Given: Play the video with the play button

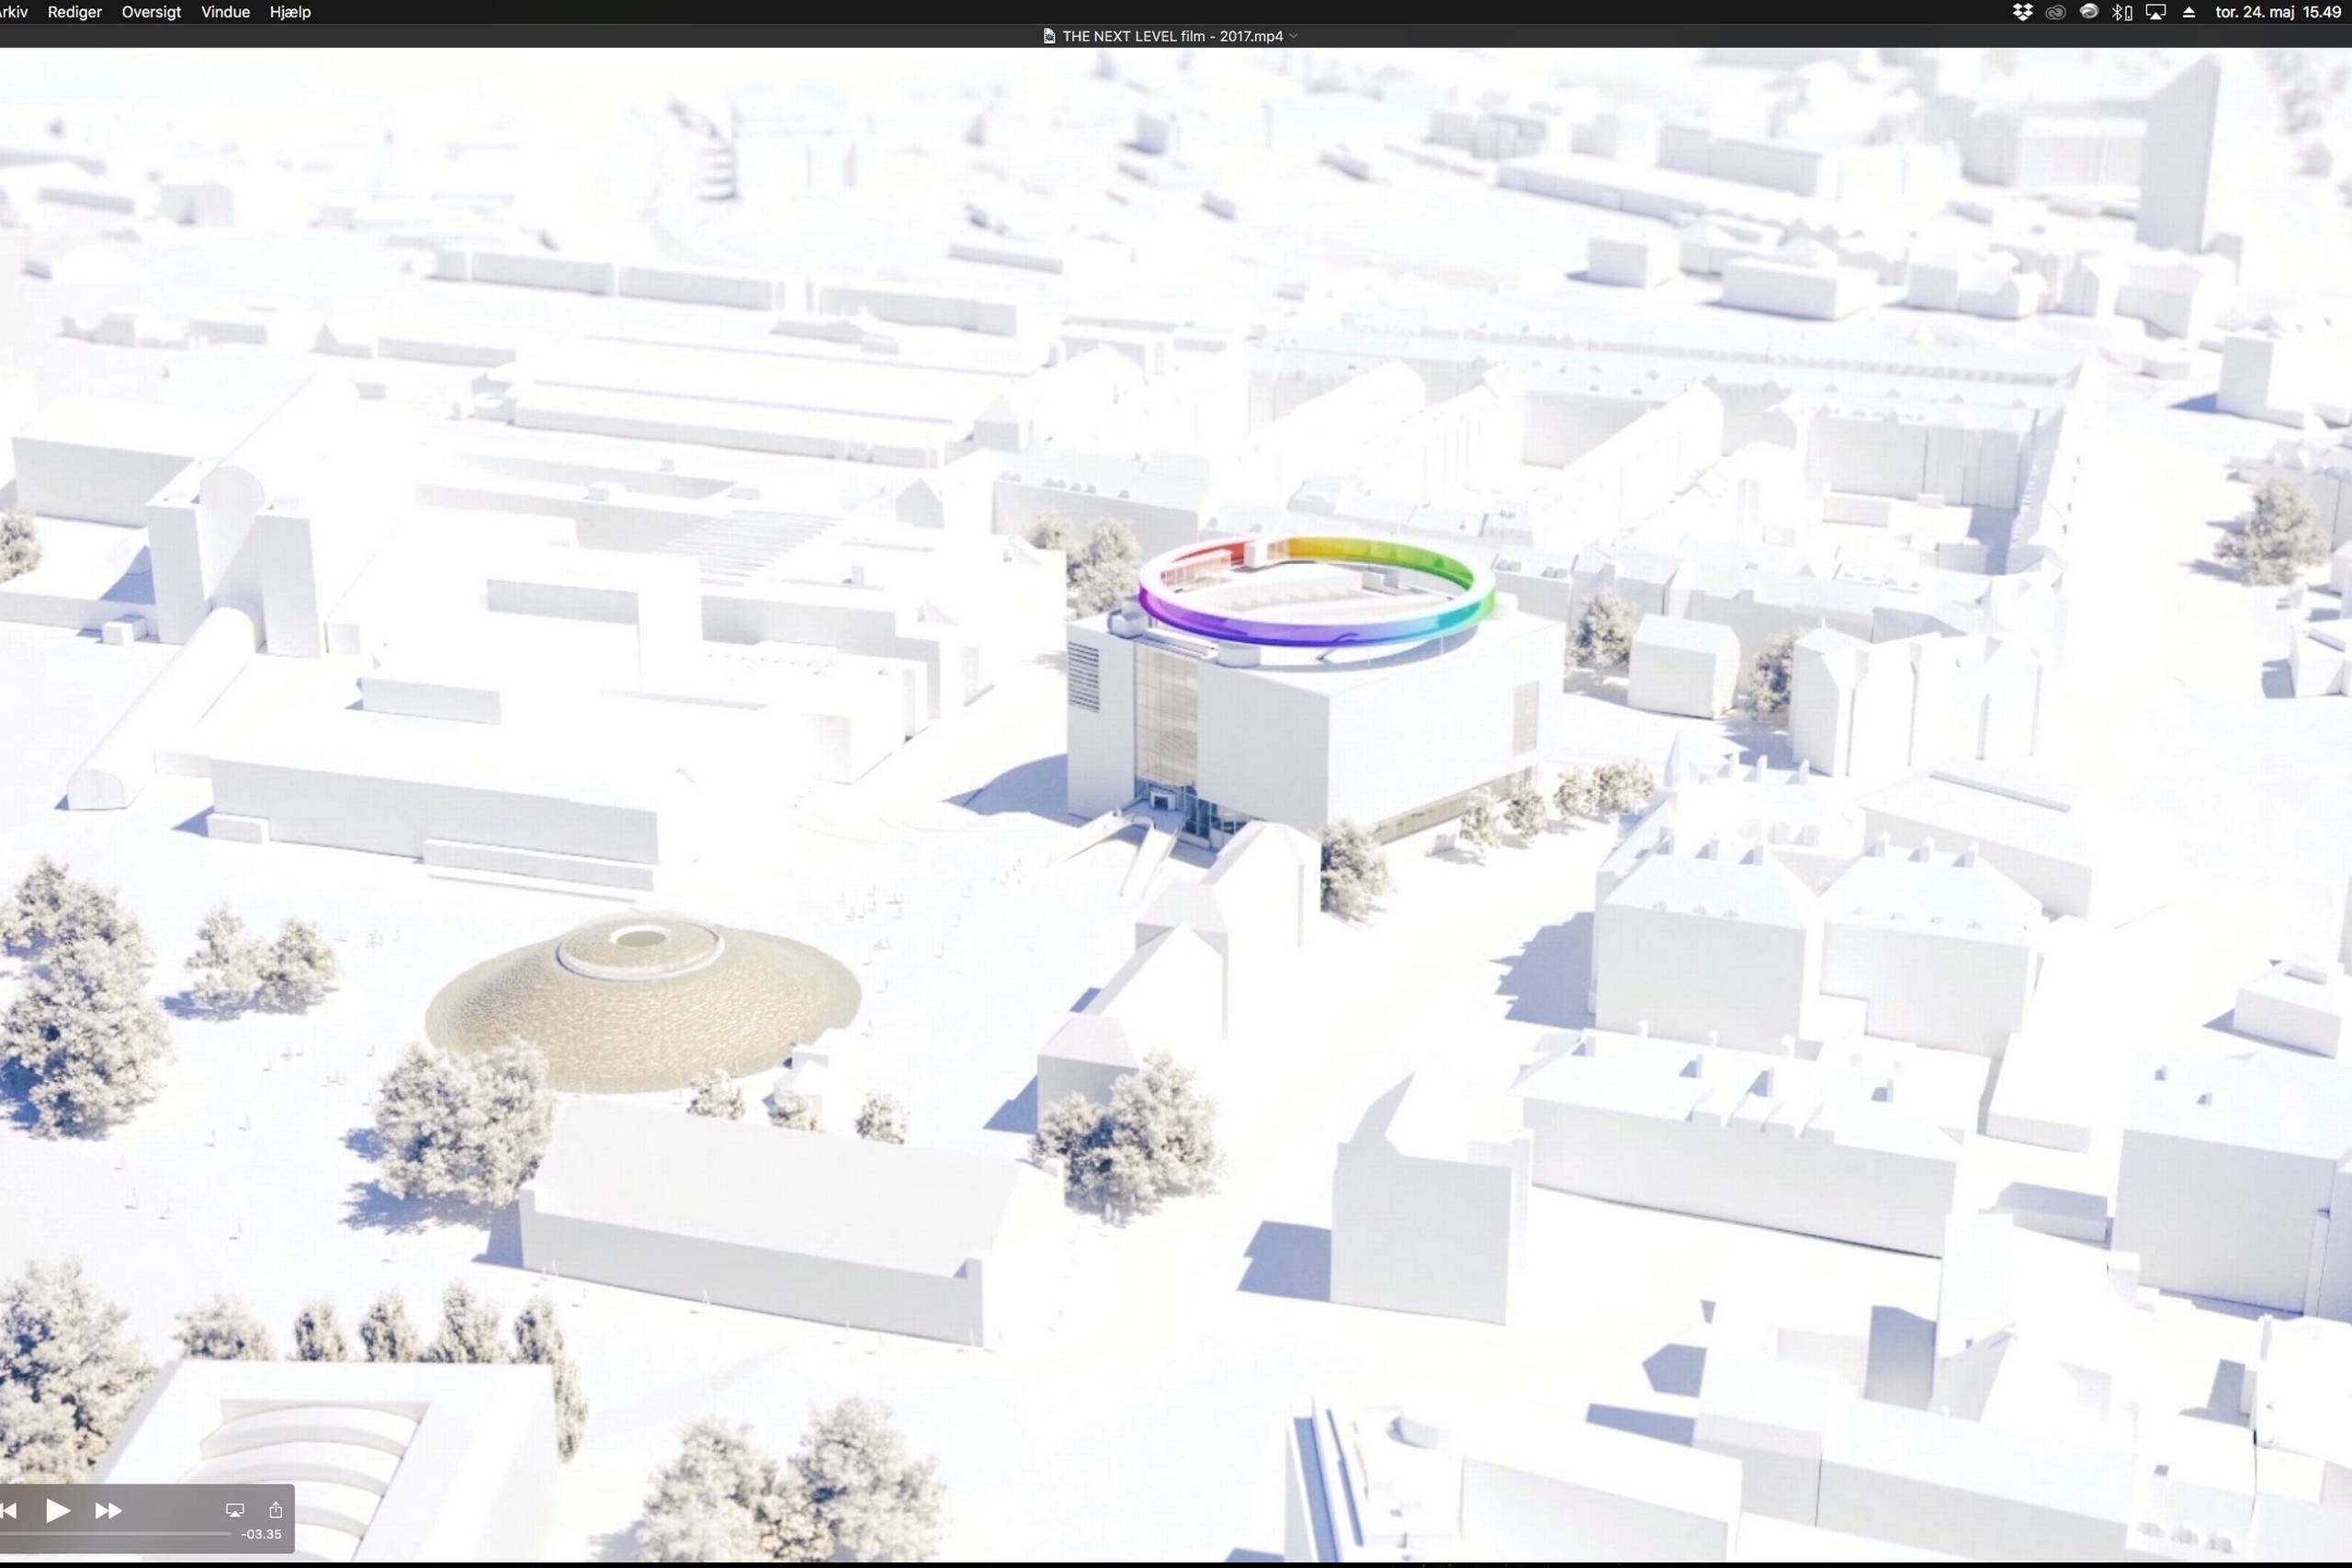Looking at the screenshot, I should pos(58,1510).
